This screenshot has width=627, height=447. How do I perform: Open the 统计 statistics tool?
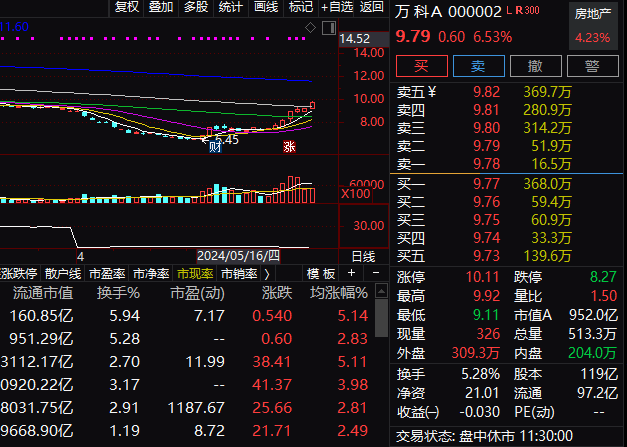point(231,7)
